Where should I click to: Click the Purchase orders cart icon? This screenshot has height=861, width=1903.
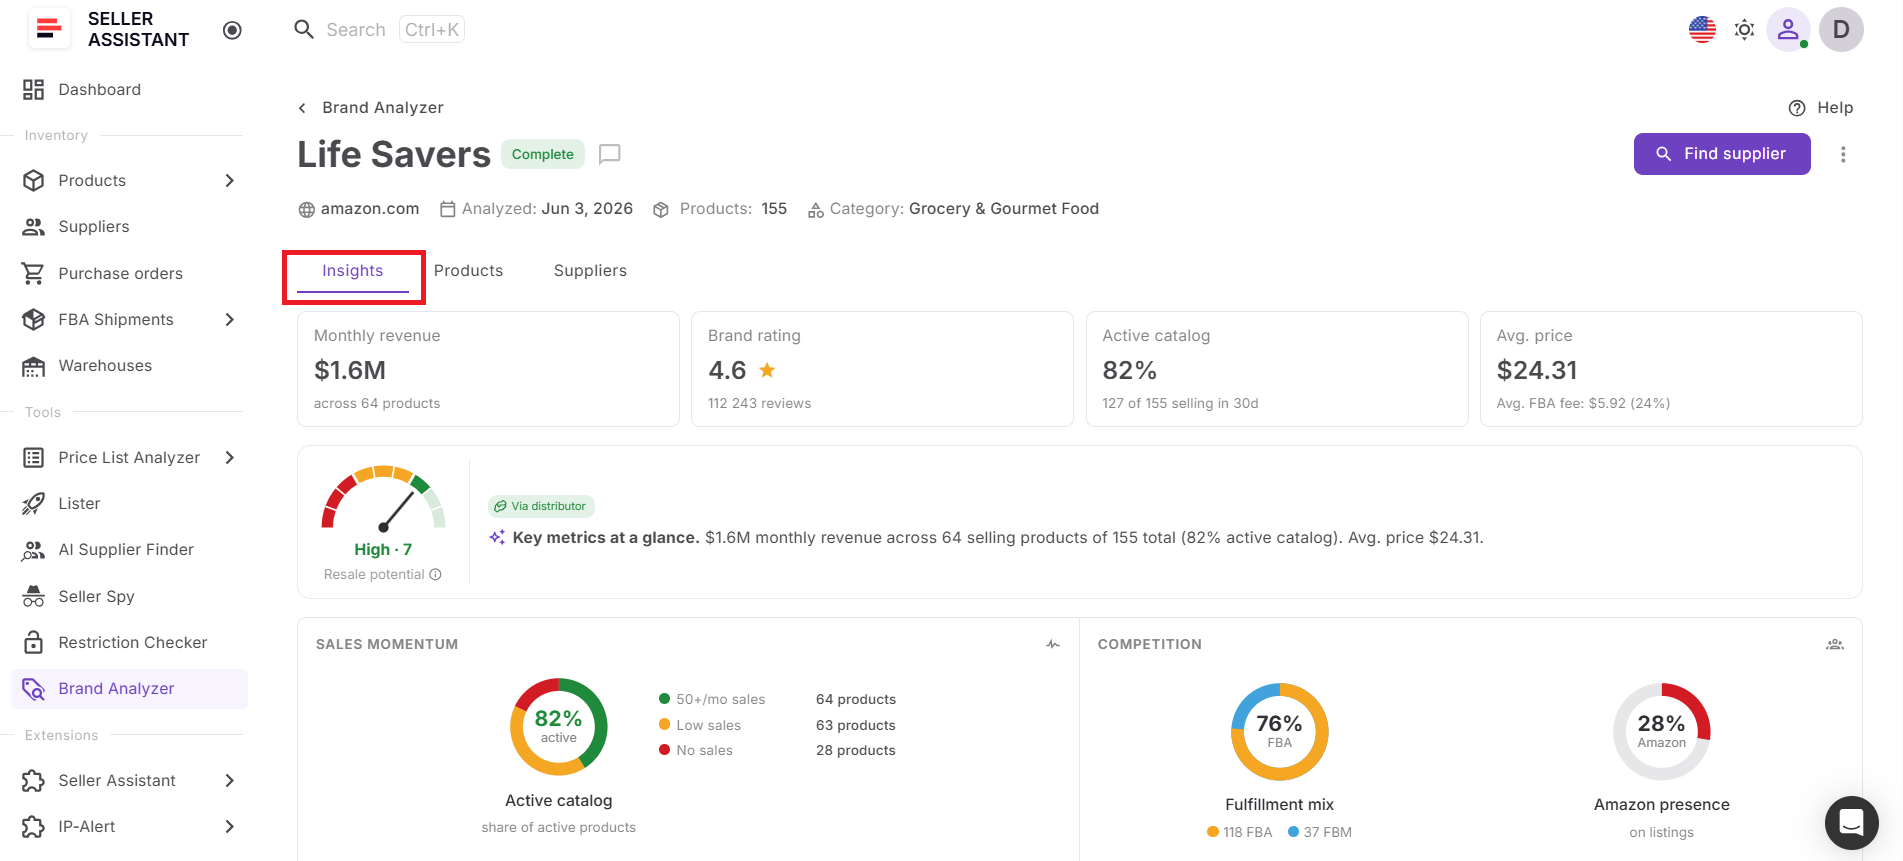tap(34, 273)
